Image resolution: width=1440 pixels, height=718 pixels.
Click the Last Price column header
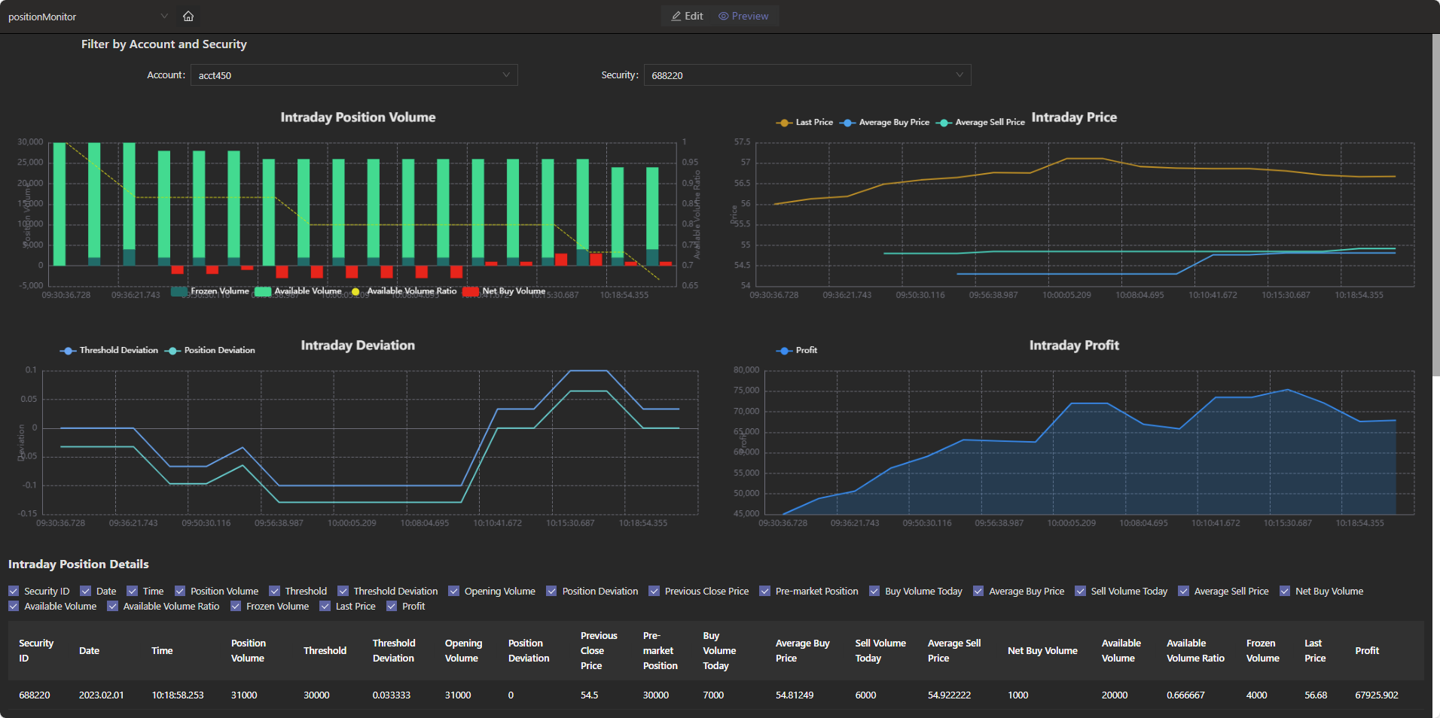coord(1315,651)
